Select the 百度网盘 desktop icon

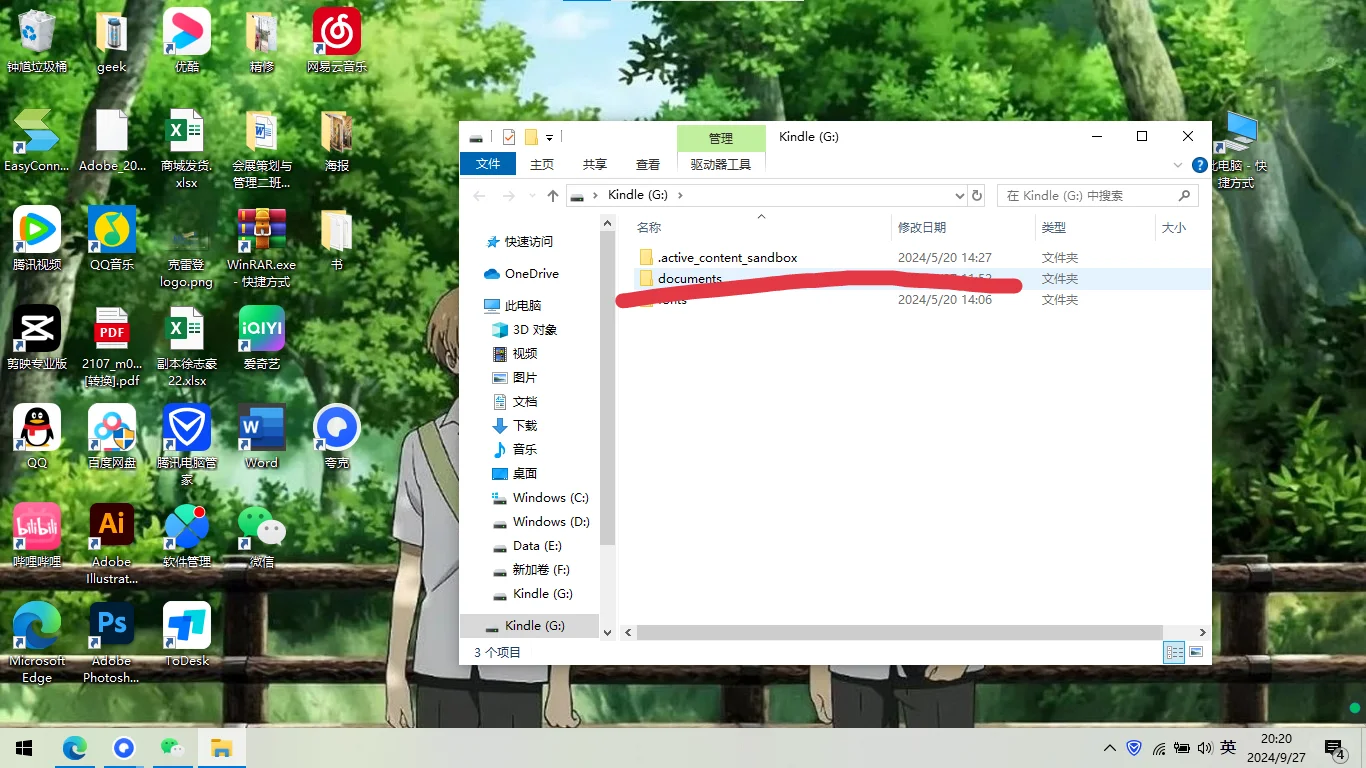[x=112, y=437]
